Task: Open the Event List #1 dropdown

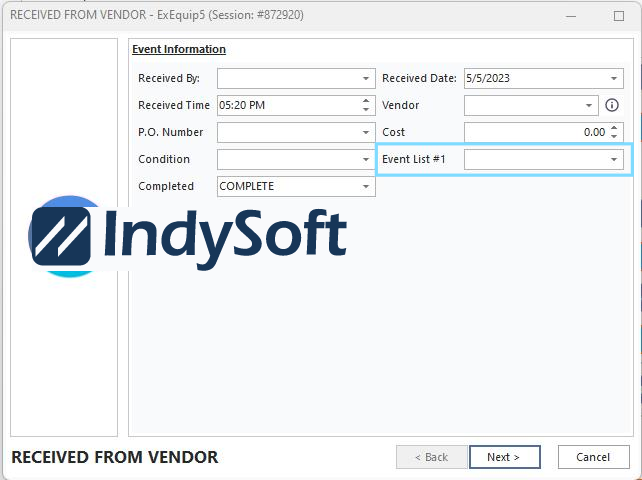Action: [x=614, y=159]
